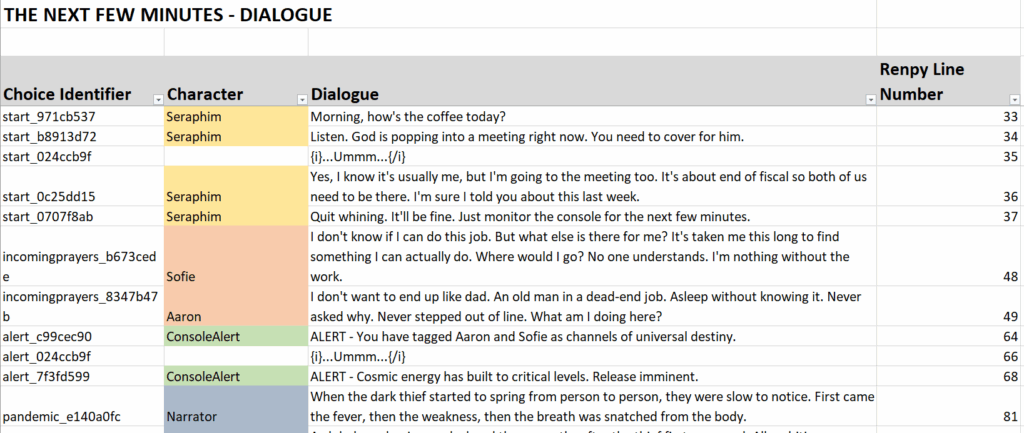Click the 'Choice Identifier' header cell

click(x=68, y=94)
